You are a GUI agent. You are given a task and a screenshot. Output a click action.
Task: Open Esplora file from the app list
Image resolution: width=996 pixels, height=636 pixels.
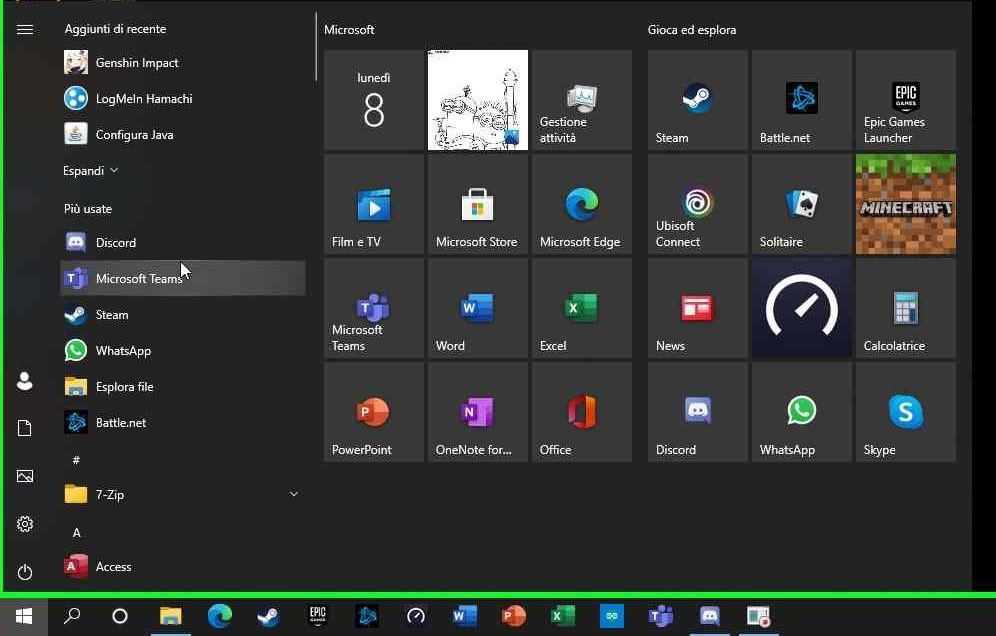tap(183, 386)
